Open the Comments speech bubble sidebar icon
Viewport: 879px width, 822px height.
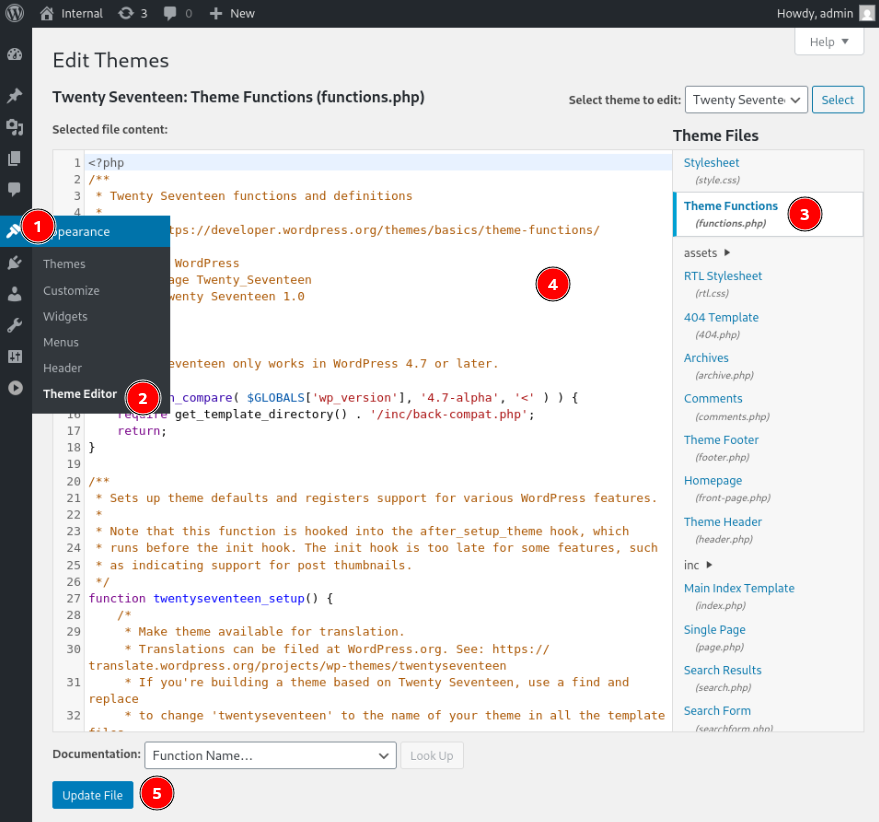point(15,189)
